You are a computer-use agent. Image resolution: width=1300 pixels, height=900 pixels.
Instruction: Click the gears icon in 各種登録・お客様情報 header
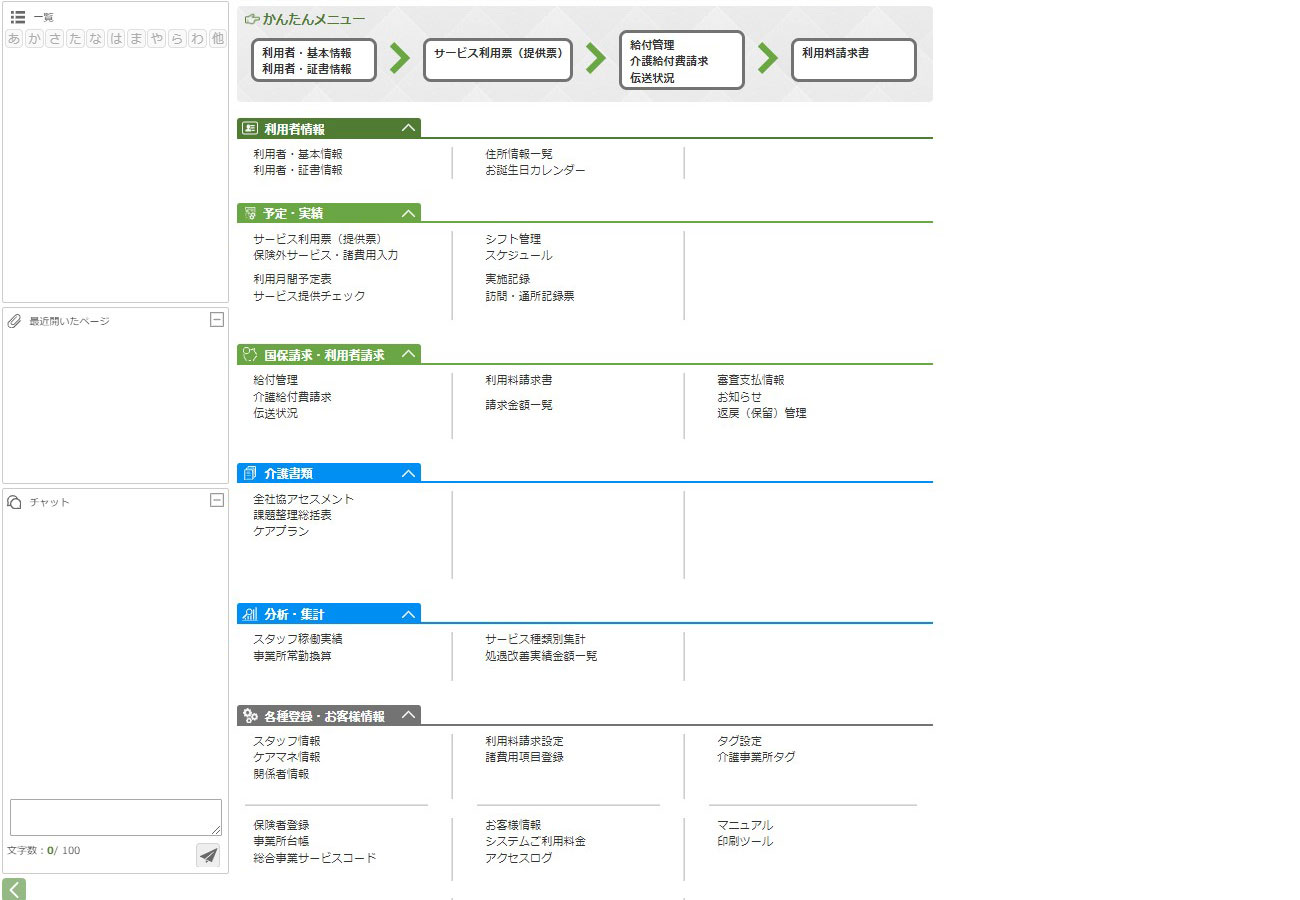tap(250, 716)
